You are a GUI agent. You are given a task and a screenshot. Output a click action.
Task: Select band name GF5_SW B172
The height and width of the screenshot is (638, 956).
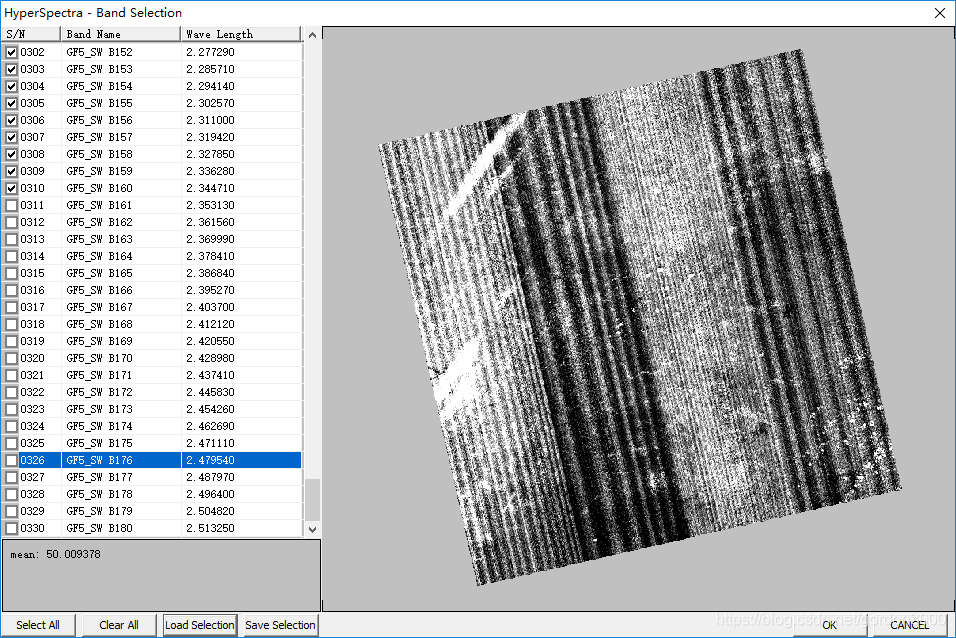(99, 392)
